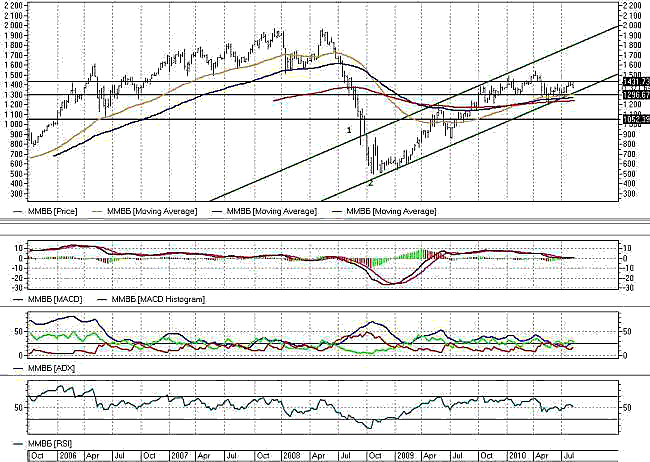Click 50 on the left ADX axis
This screenshot has width=650, height=462.
(17, 331)
